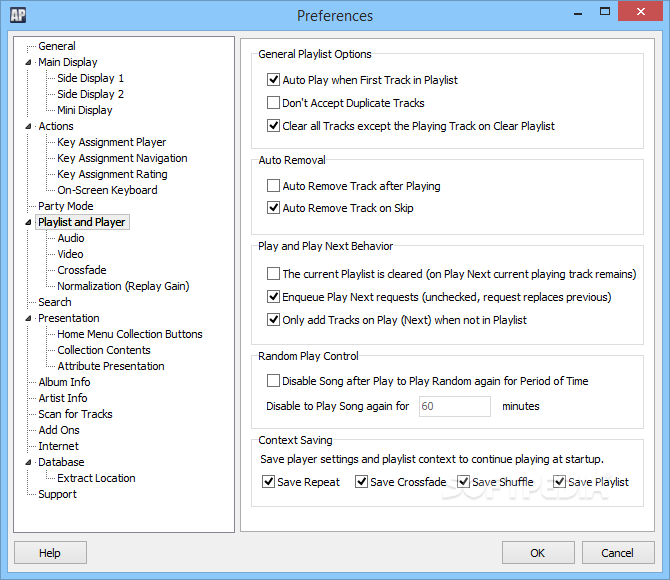Collapse the Playlist and Player node
The image size is (670, 580).
pos(28,222)
